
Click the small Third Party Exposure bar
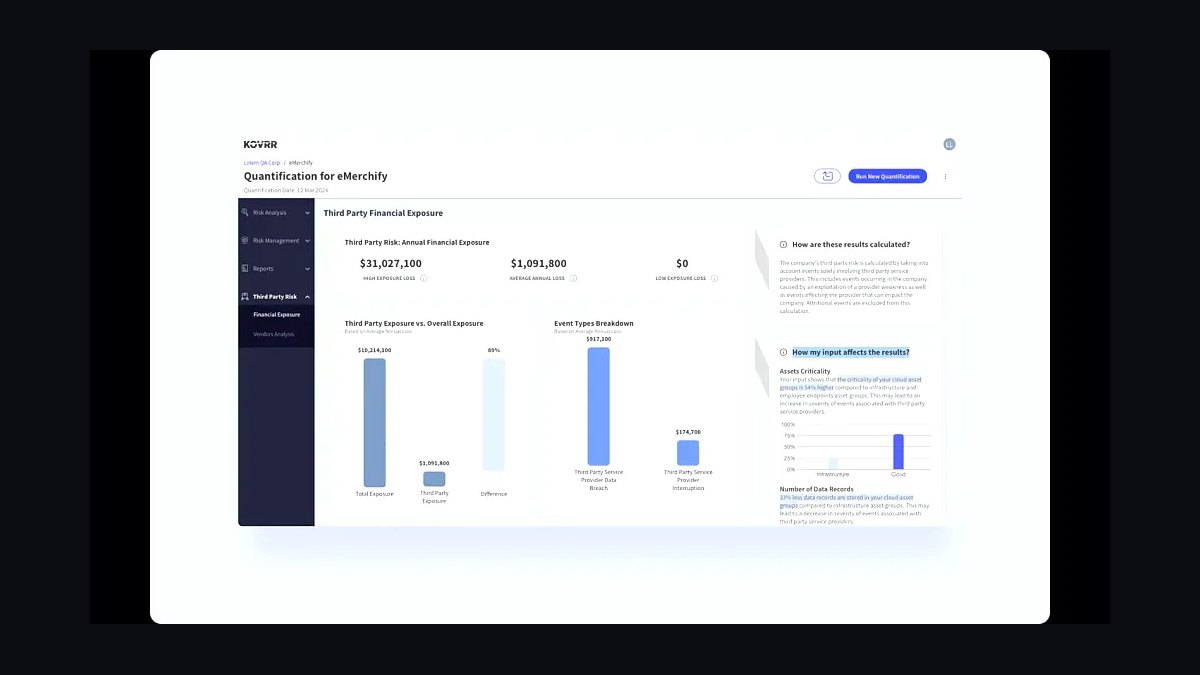(x=434, y=479)
